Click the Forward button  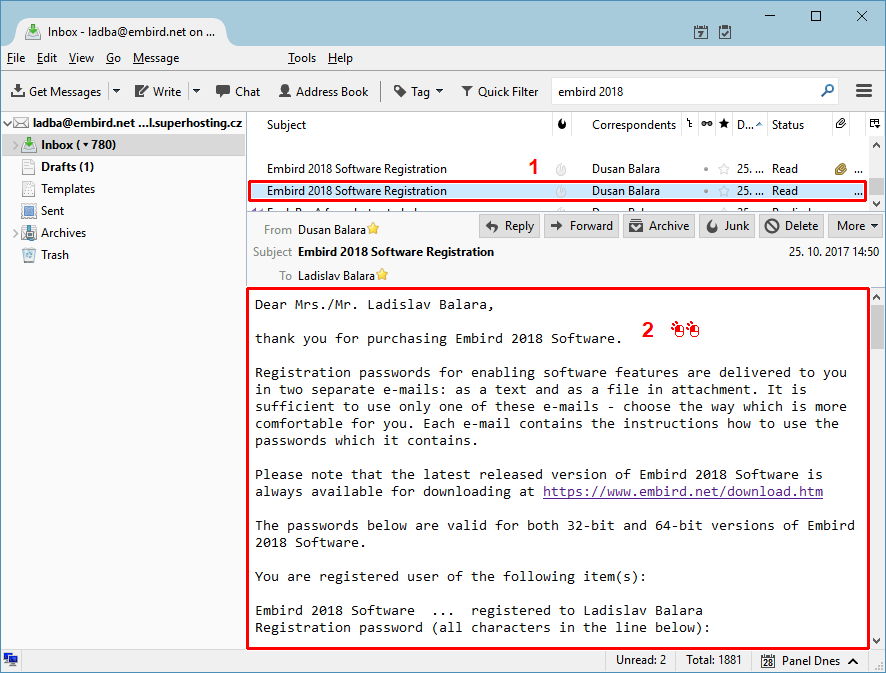point(581,226)
